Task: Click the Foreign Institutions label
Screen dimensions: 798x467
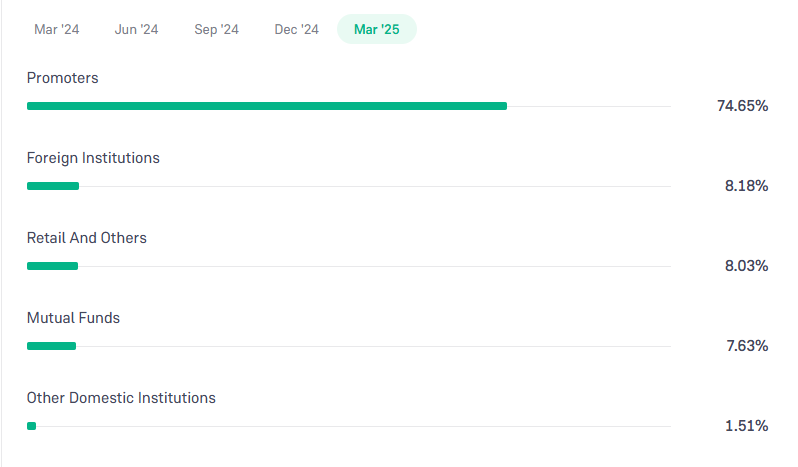Action: (93, 158)
